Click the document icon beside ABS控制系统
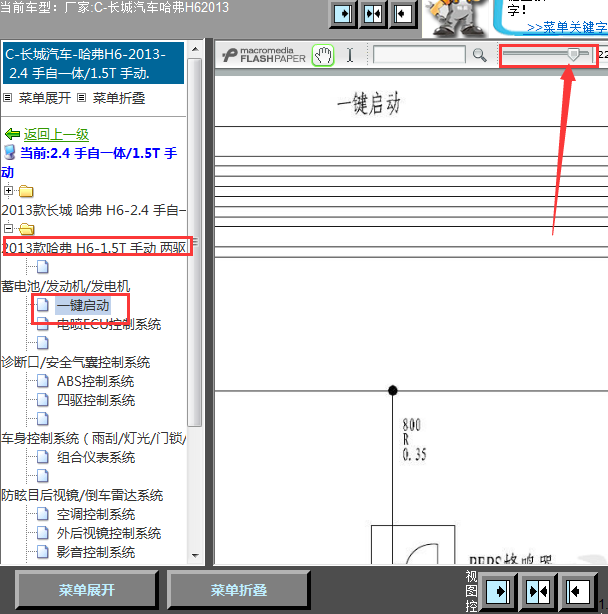This screenshot has width=608, height=614. coord(42,381)
